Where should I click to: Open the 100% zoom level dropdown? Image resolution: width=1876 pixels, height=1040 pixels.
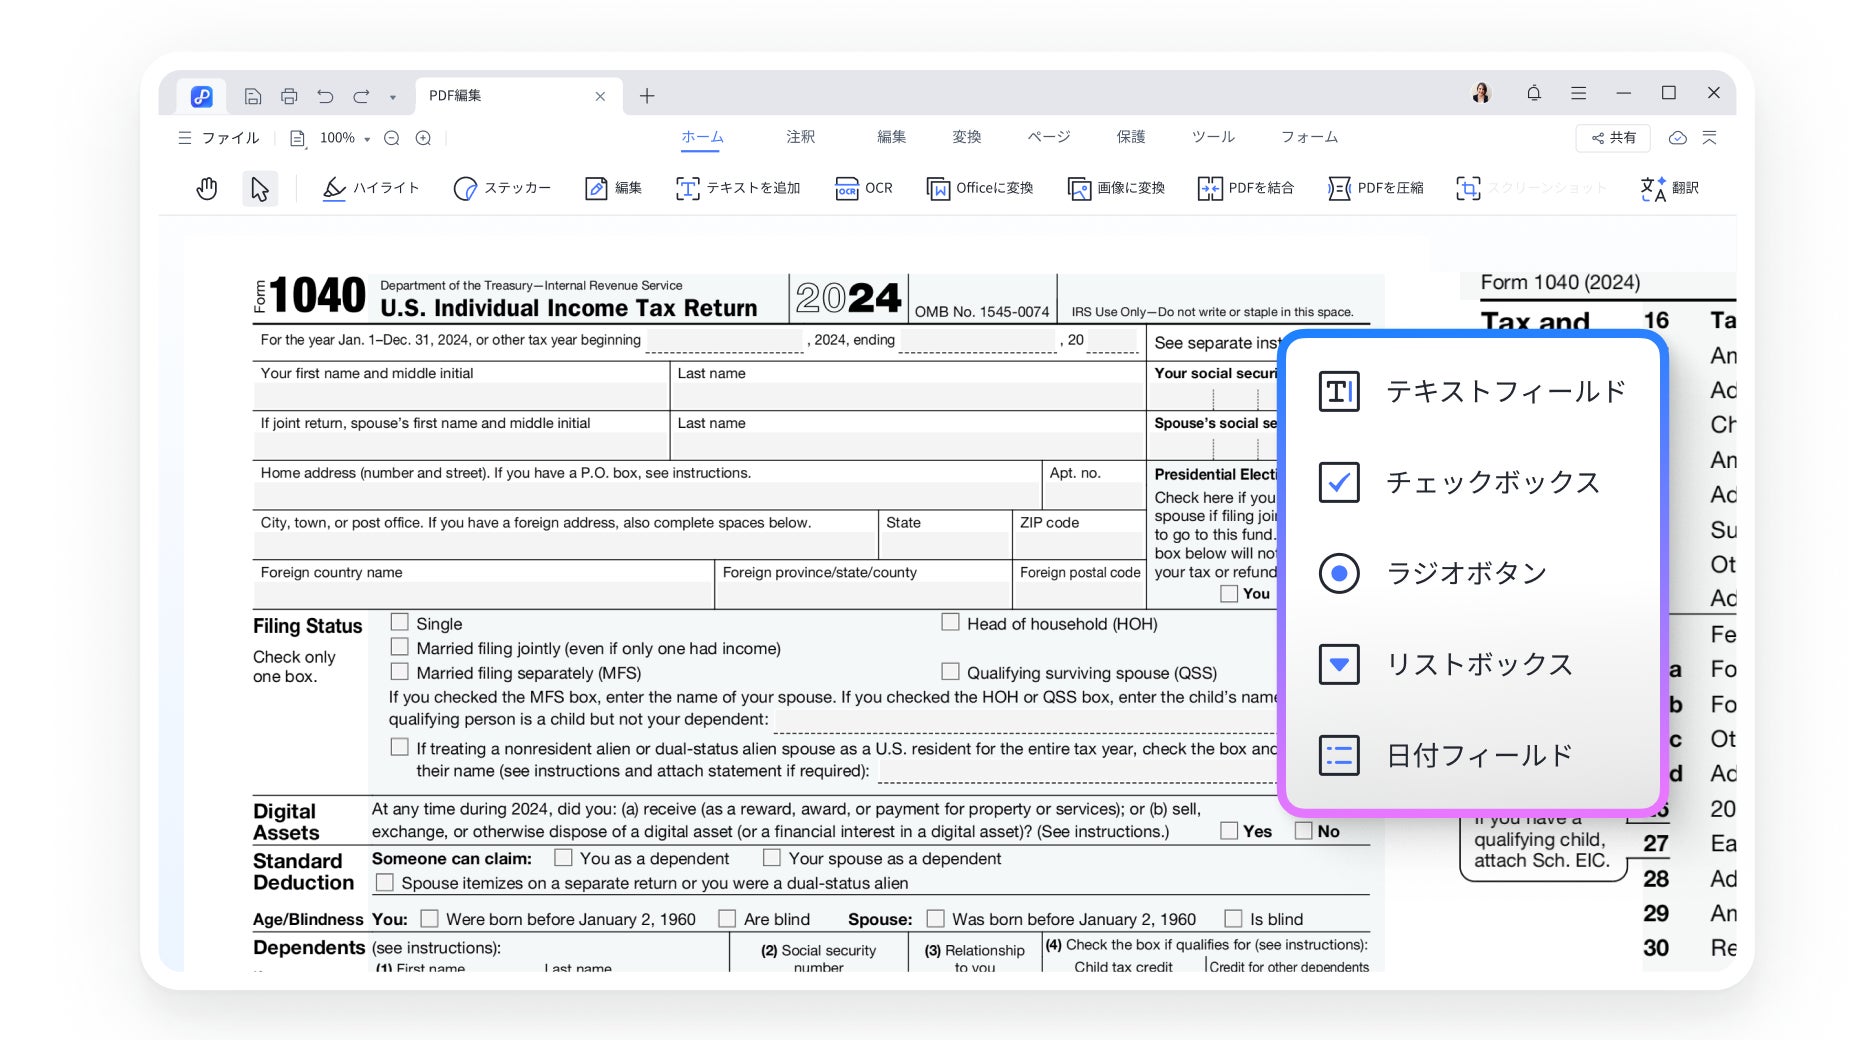pos(345,138)
